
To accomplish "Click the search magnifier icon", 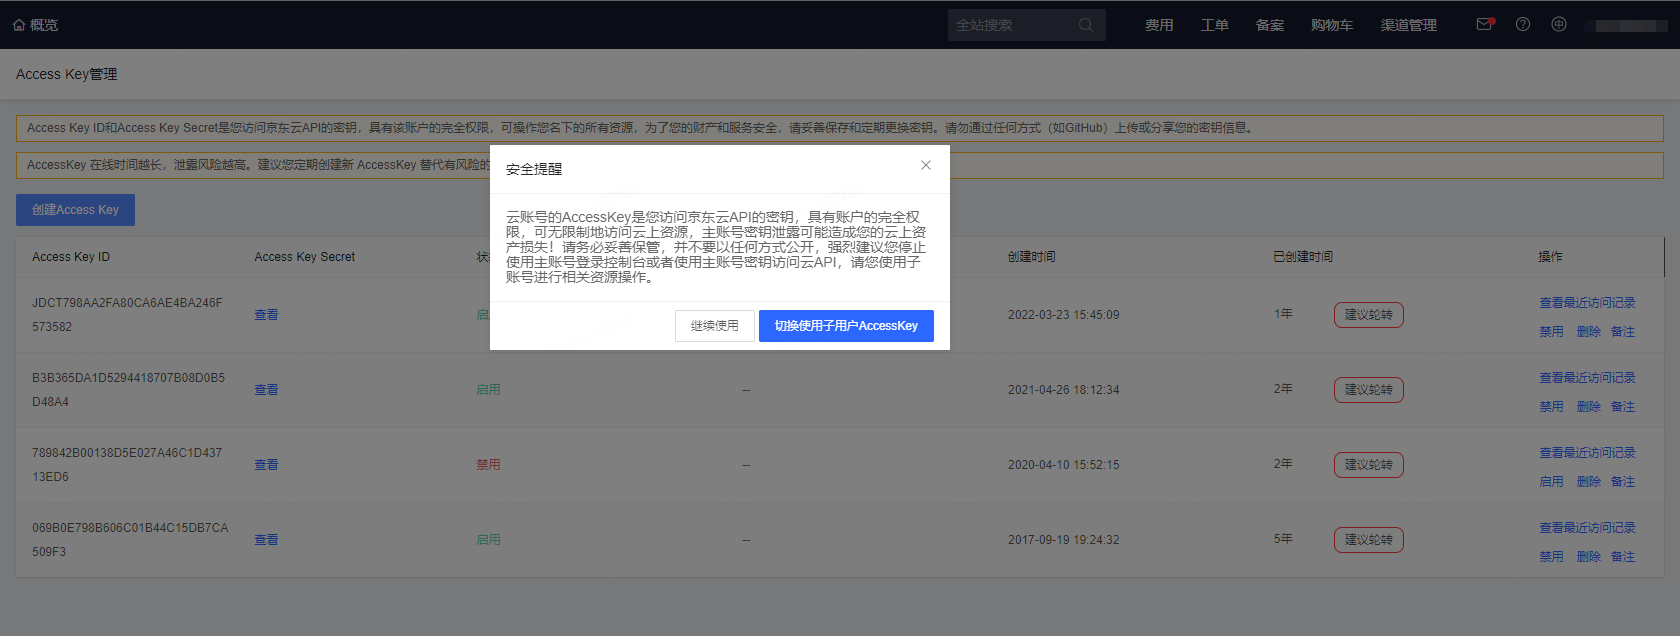I will click(x=1086, y=25).
